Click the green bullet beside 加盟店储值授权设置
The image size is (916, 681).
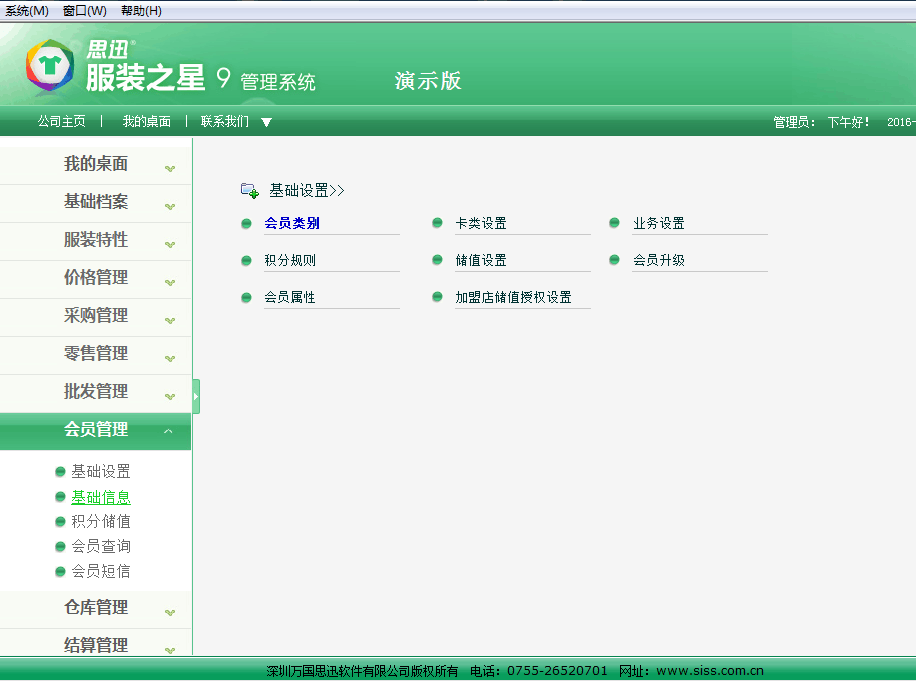point(437,297)
